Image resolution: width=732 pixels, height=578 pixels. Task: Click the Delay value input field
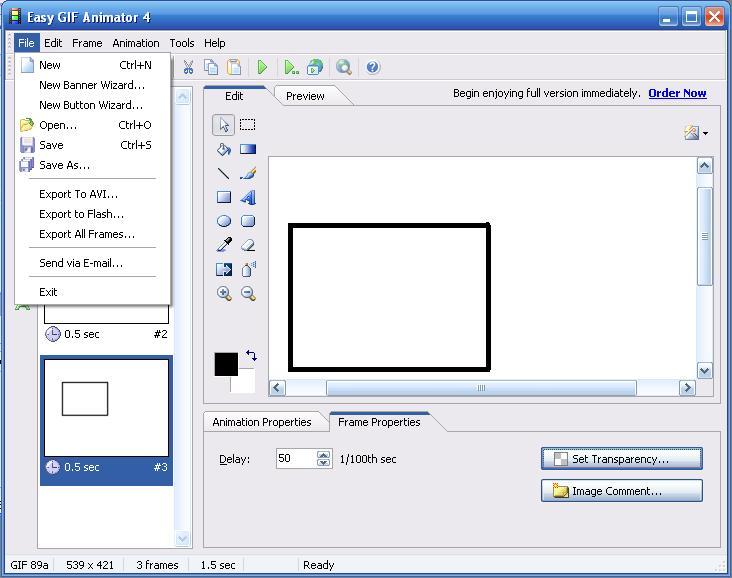coord(296,458)
